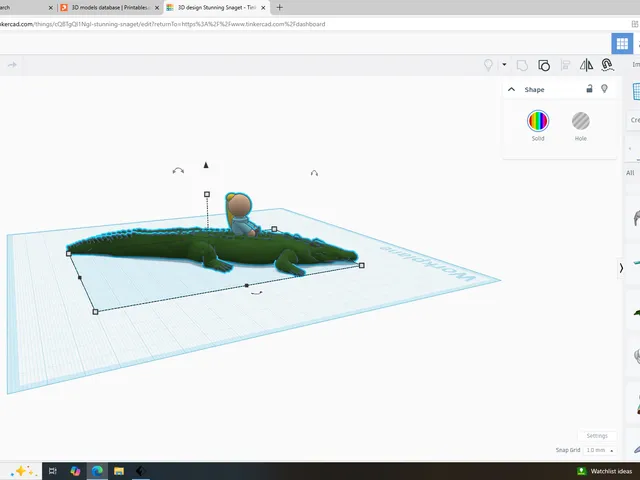The height and width of the screenshot is (480, 640).
Task: Click the black diamond app taskbar icon
Action: pyautogui.click(x=140, y=471)
